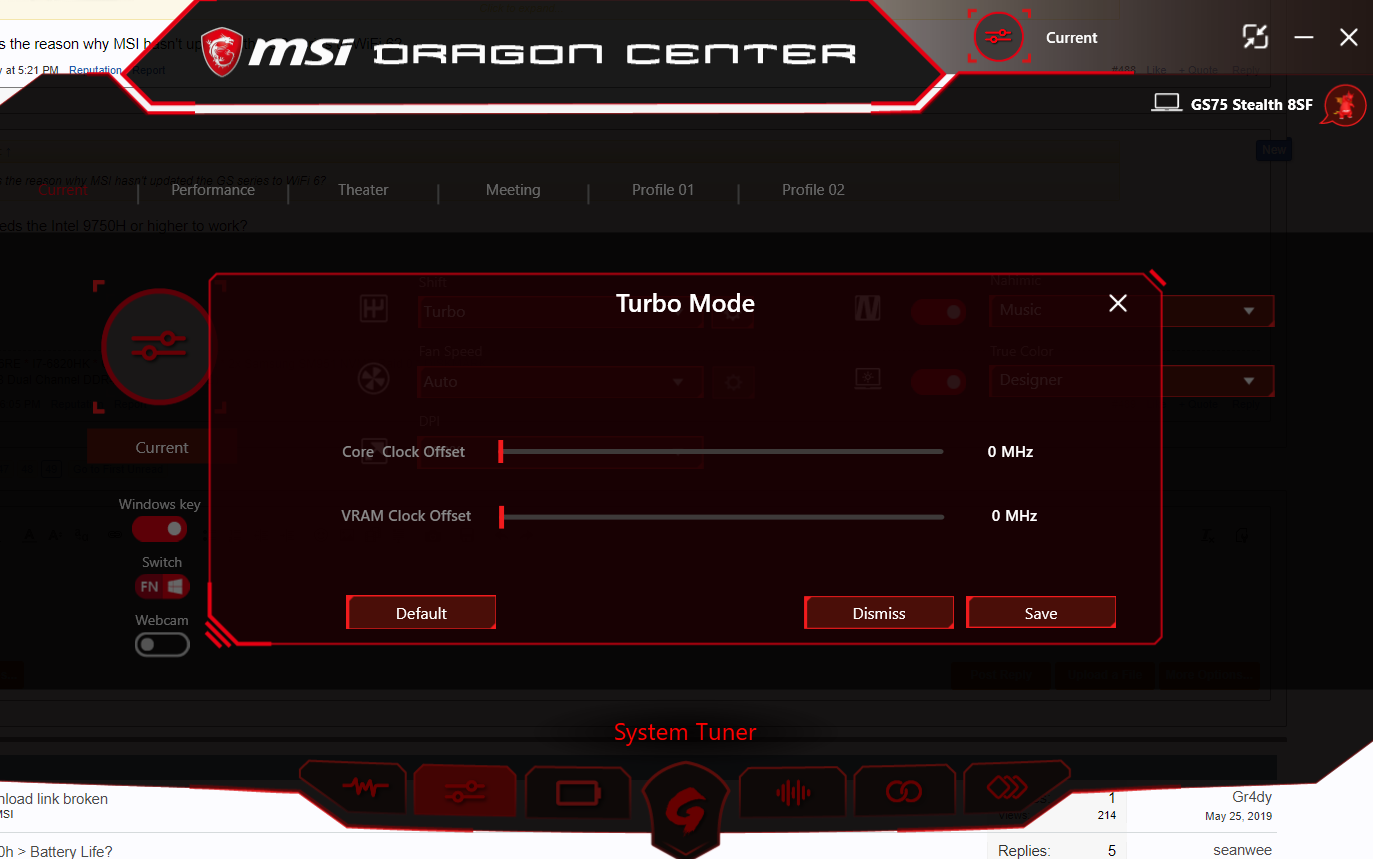Viewport: 1373px width, 859px height.
Task: Open the Mobile Center linked-rings icon
Action: pos(903,792)
